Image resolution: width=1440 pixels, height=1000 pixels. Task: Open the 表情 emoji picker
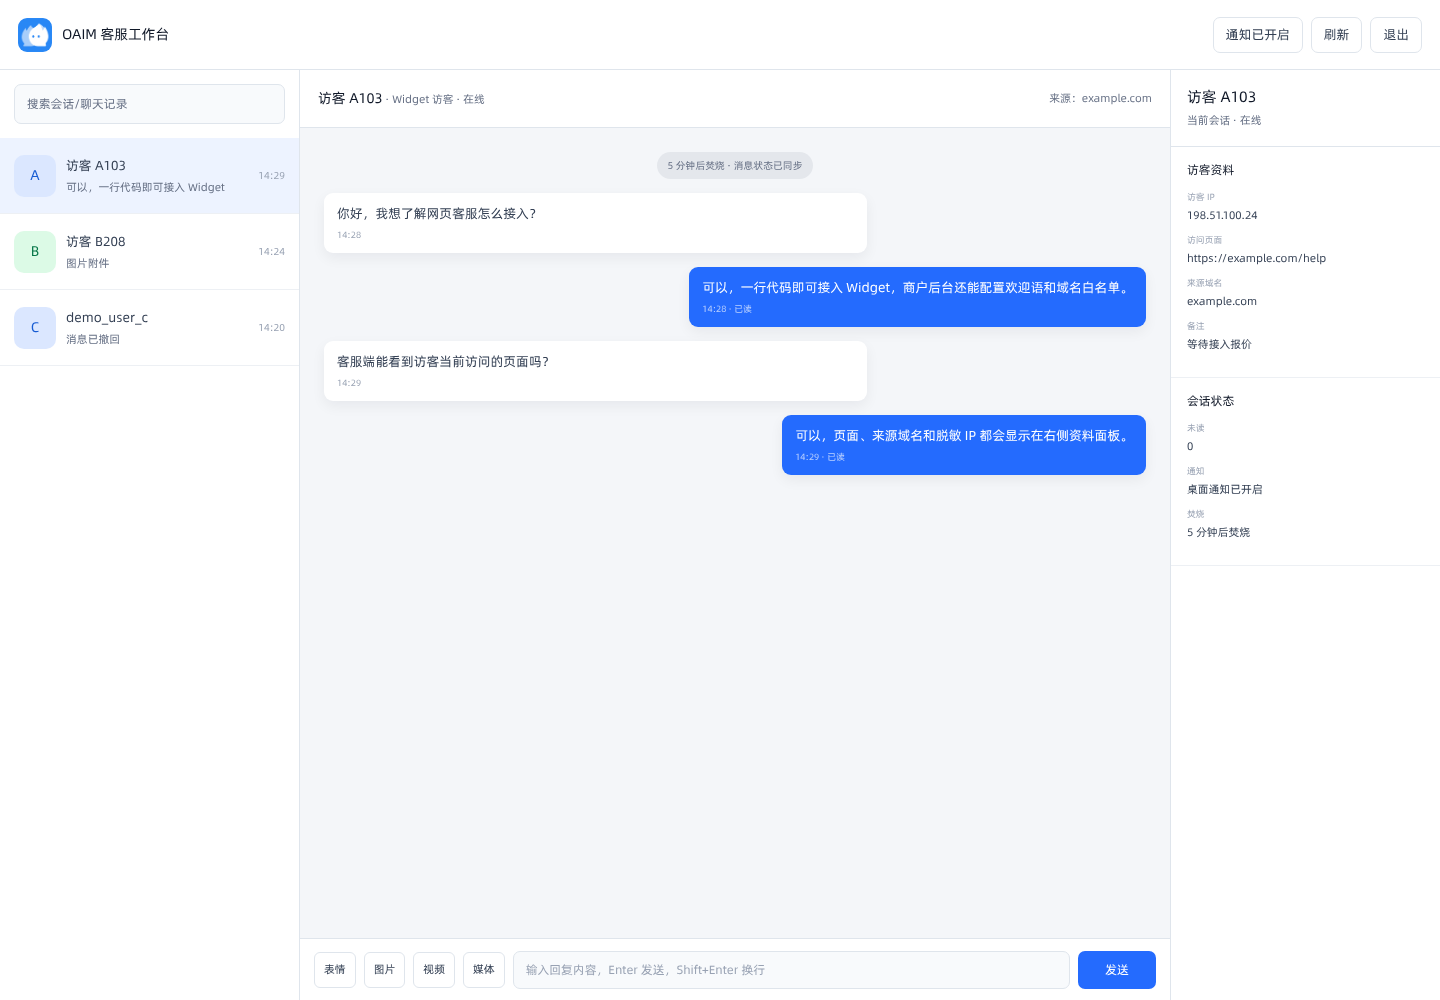point(335,970)
